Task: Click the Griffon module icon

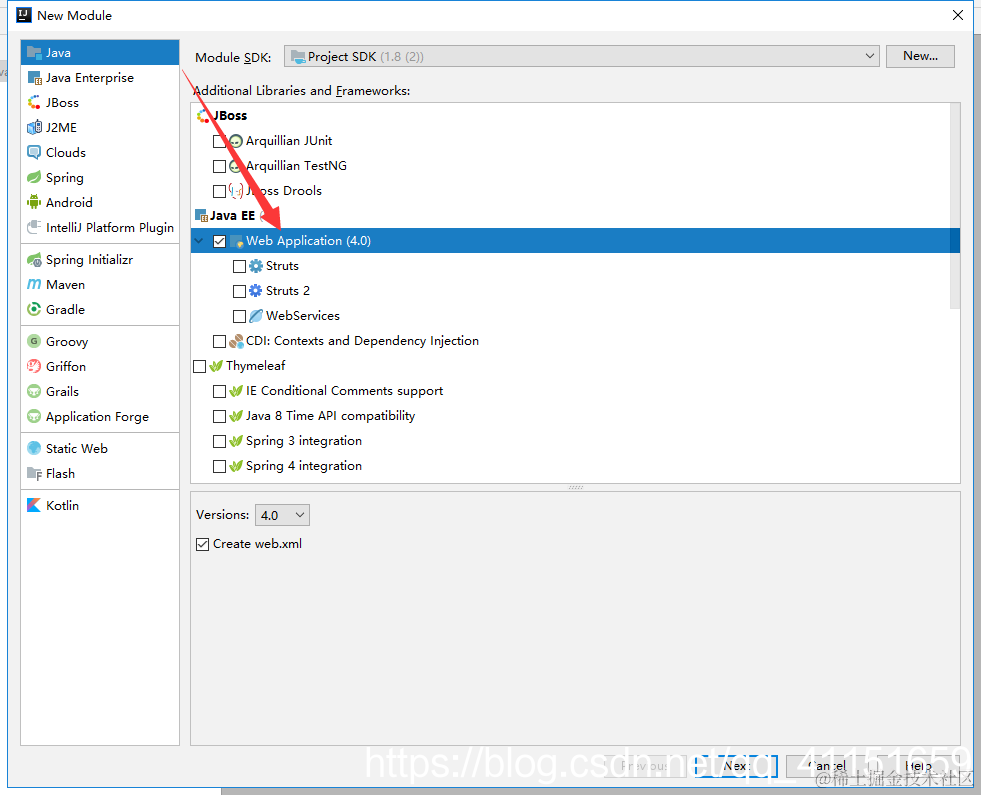Action: (x=34, y=367)
